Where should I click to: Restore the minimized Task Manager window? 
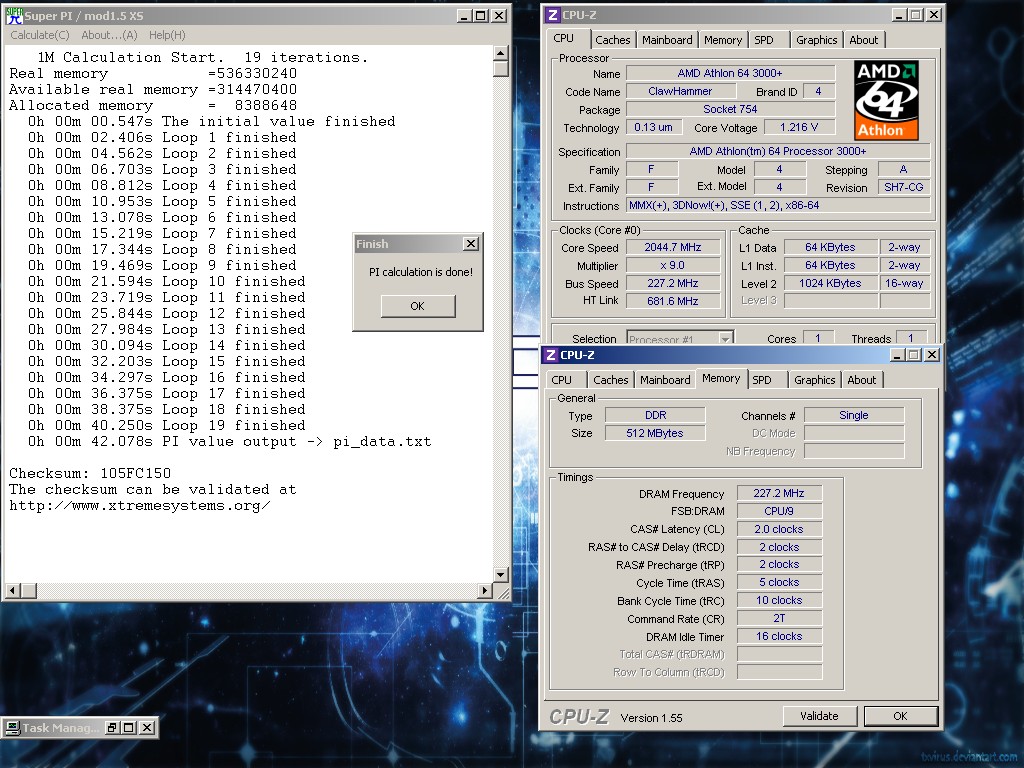(x=112, y=728)
